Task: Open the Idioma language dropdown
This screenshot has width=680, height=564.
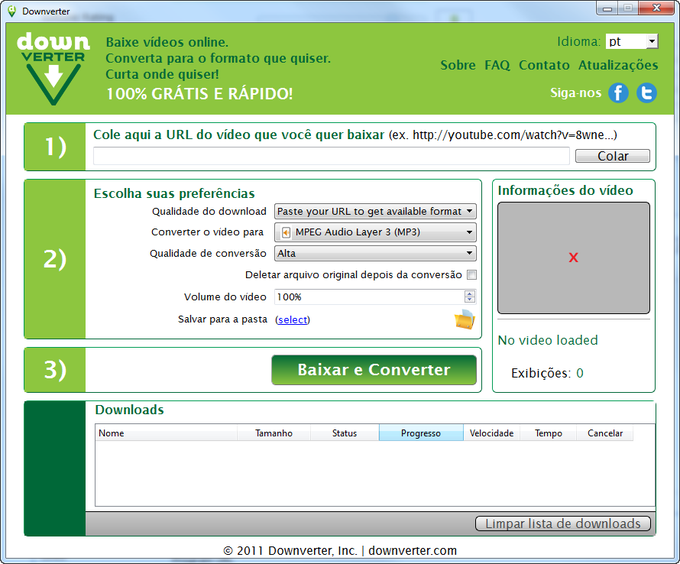Action: (x=632, y=42)
